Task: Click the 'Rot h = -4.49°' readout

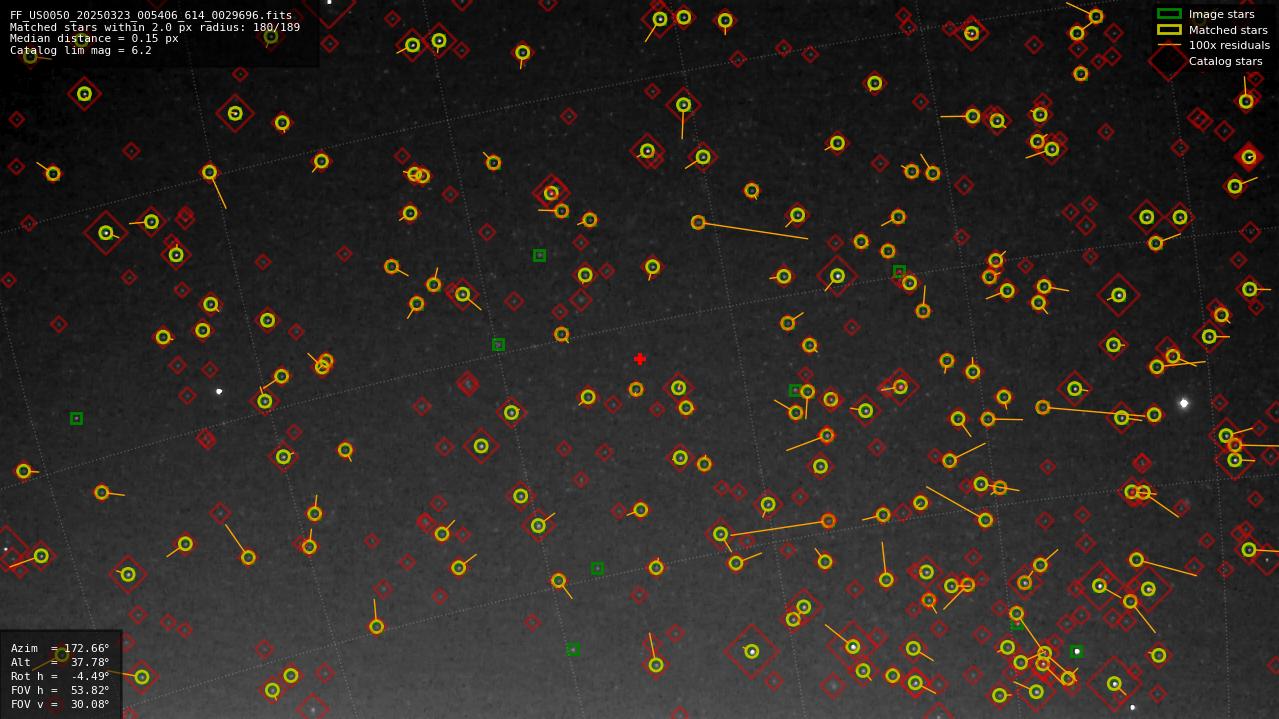Action: click(x=60, y=676)
